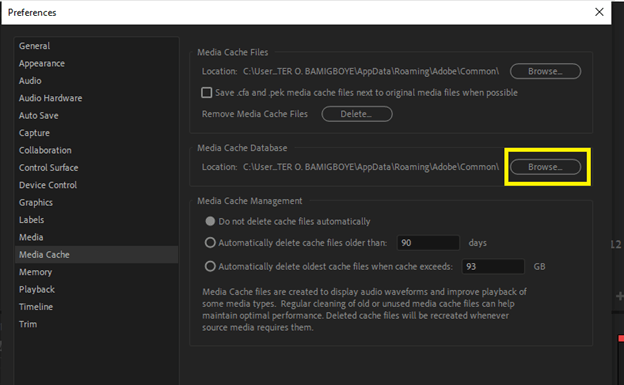The height and width of the screenshot is (385, 624).
Task: Select the Timeline category
Action: click(x=36, y=307)
